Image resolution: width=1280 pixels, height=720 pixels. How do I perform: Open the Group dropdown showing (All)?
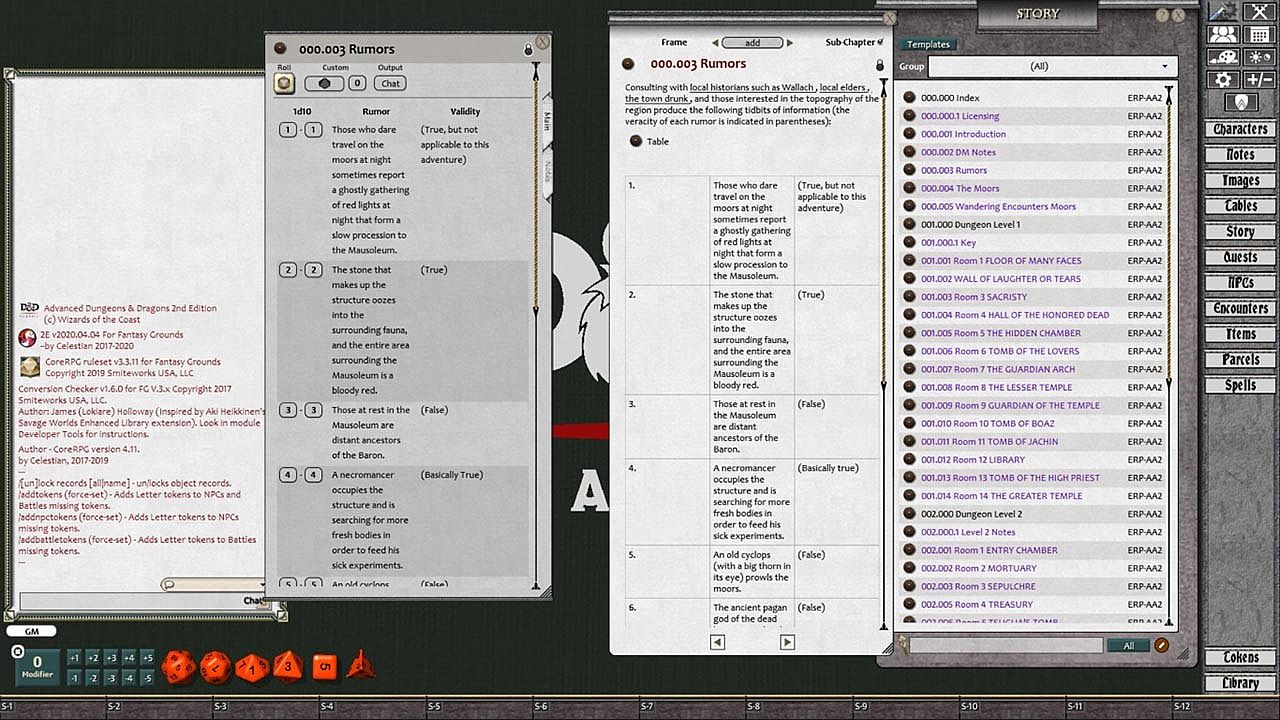pos(1052,66)
